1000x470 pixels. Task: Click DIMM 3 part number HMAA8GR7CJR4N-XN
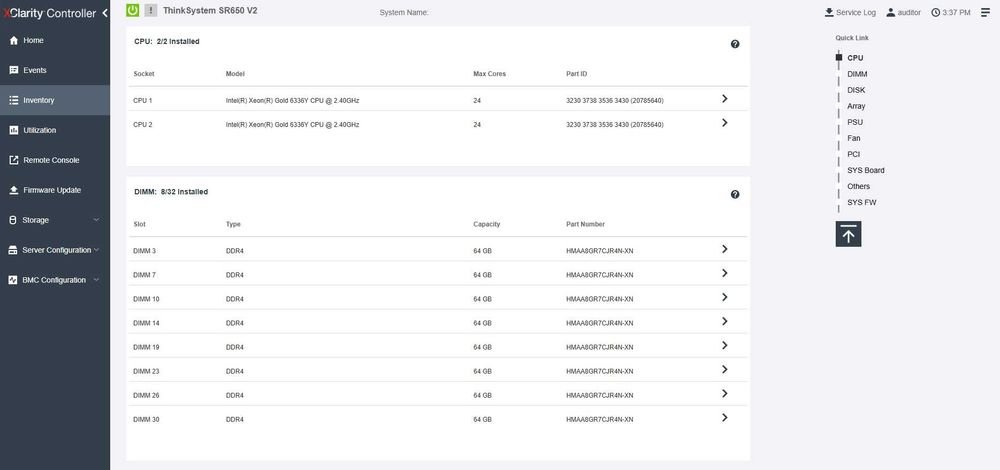(x=599, y=251)
